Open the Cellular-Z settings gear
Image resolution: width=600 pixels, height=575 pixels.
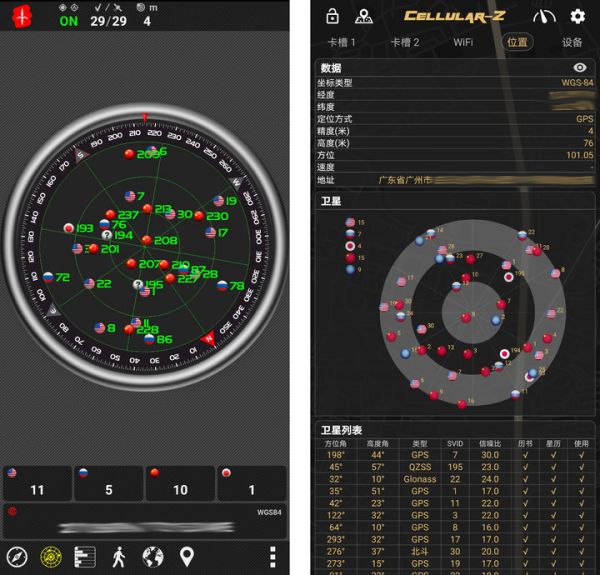click(577, 16)
